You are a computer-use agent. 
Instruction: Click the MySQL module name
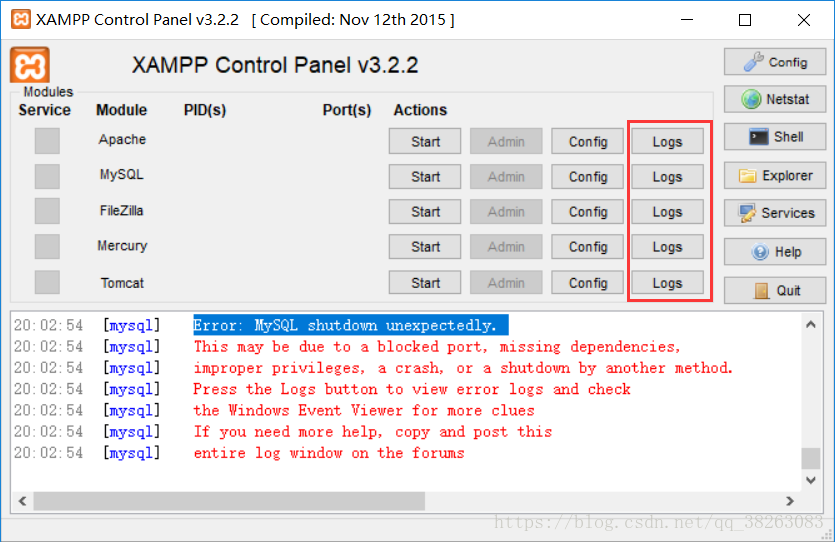tap(121, 175)
